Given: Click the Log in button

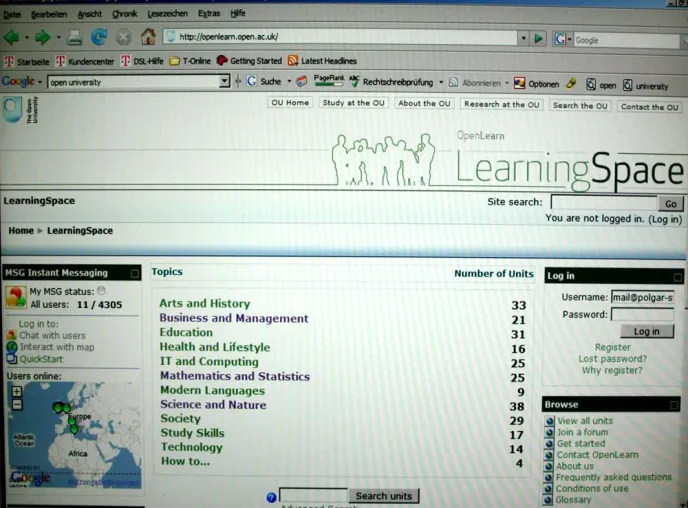Looking at the screenshot, I should tap(647, 331).
